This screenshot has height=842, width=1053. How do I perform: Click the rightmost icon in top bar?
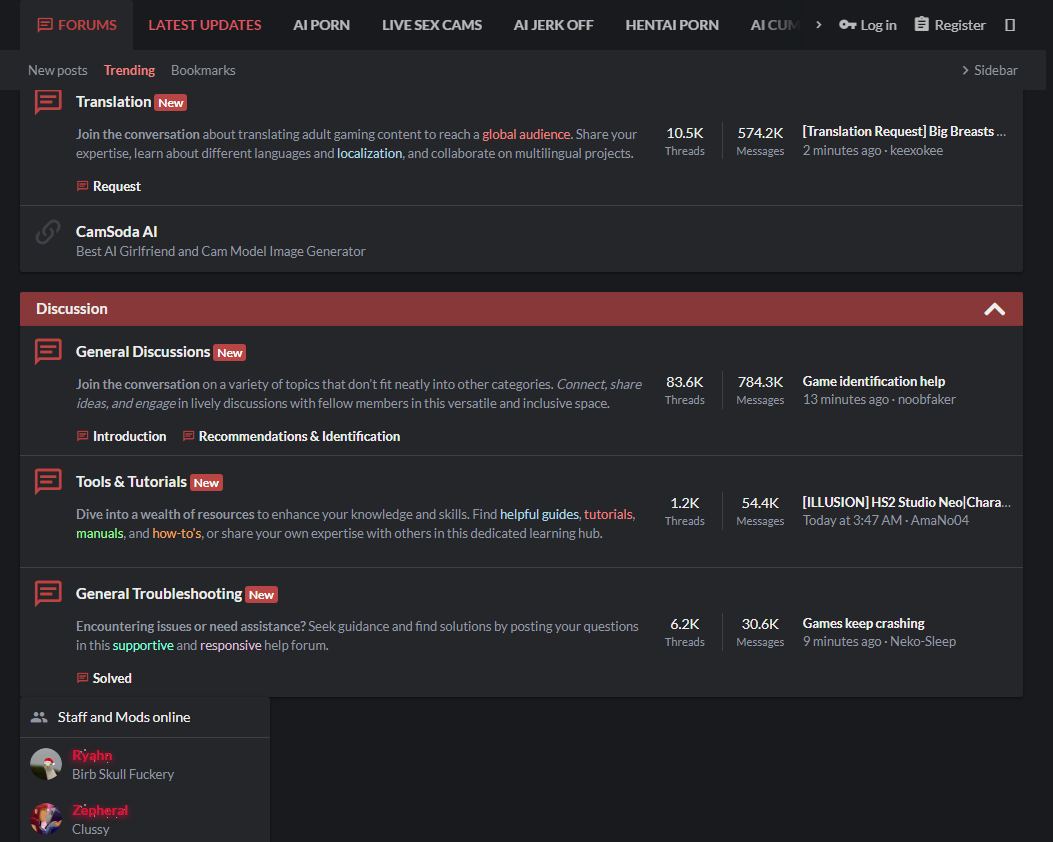[x=1009, y=25]
